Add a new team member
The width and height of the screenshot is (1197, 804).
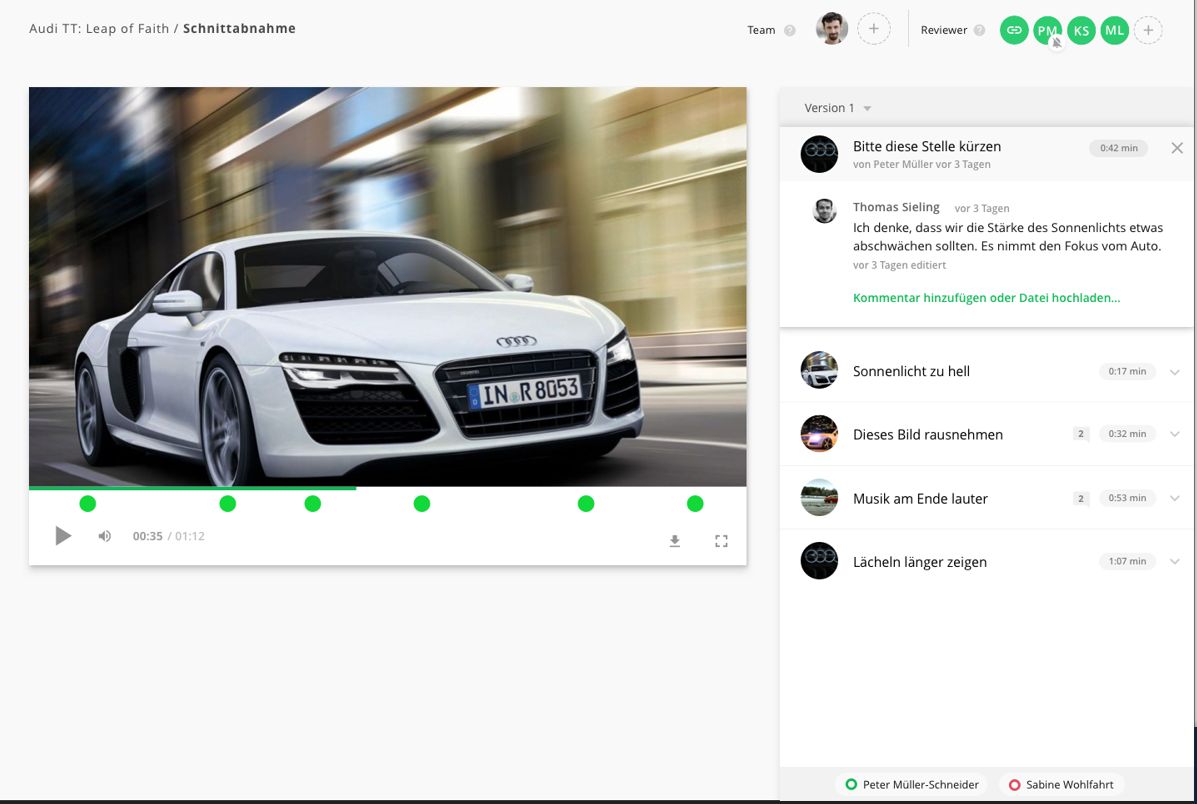point(874,29)
